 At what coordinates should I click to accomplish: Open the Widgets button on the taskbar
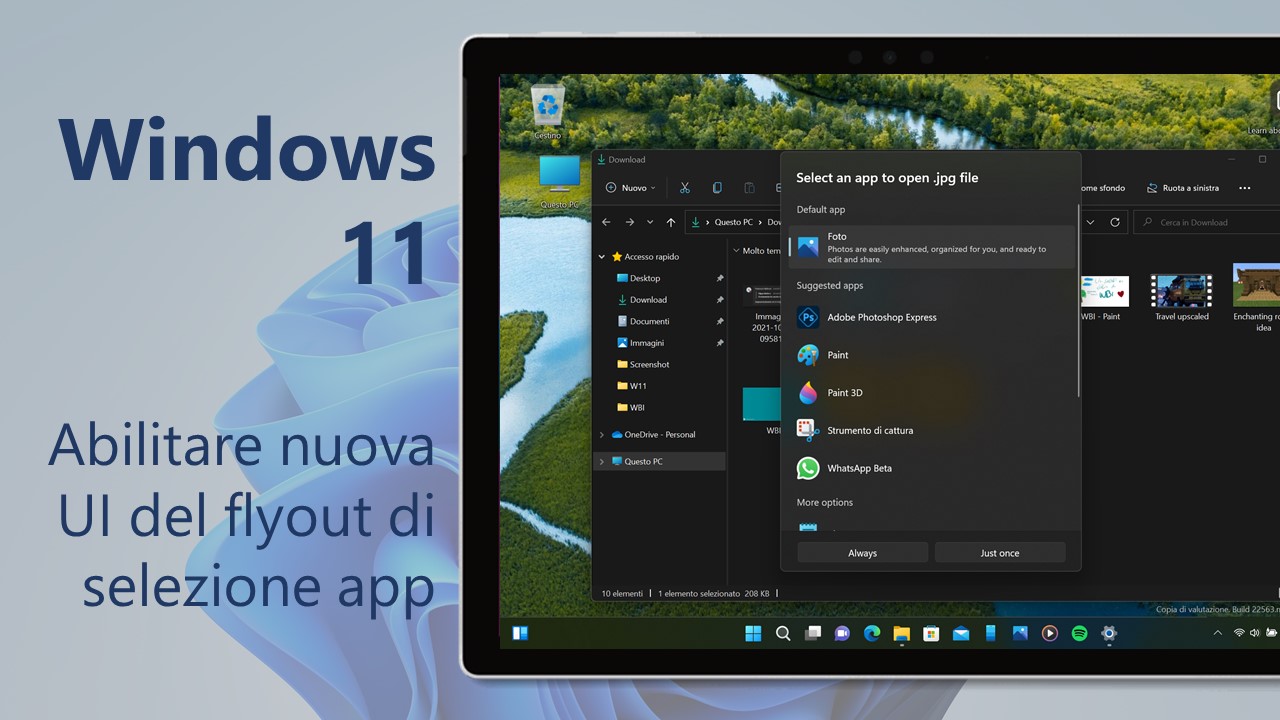520,633
